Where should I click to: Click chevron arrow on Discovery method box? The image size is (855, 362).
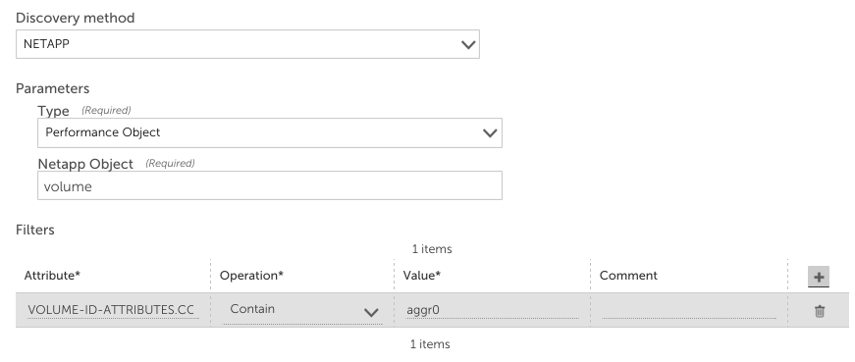coord(468,45)
